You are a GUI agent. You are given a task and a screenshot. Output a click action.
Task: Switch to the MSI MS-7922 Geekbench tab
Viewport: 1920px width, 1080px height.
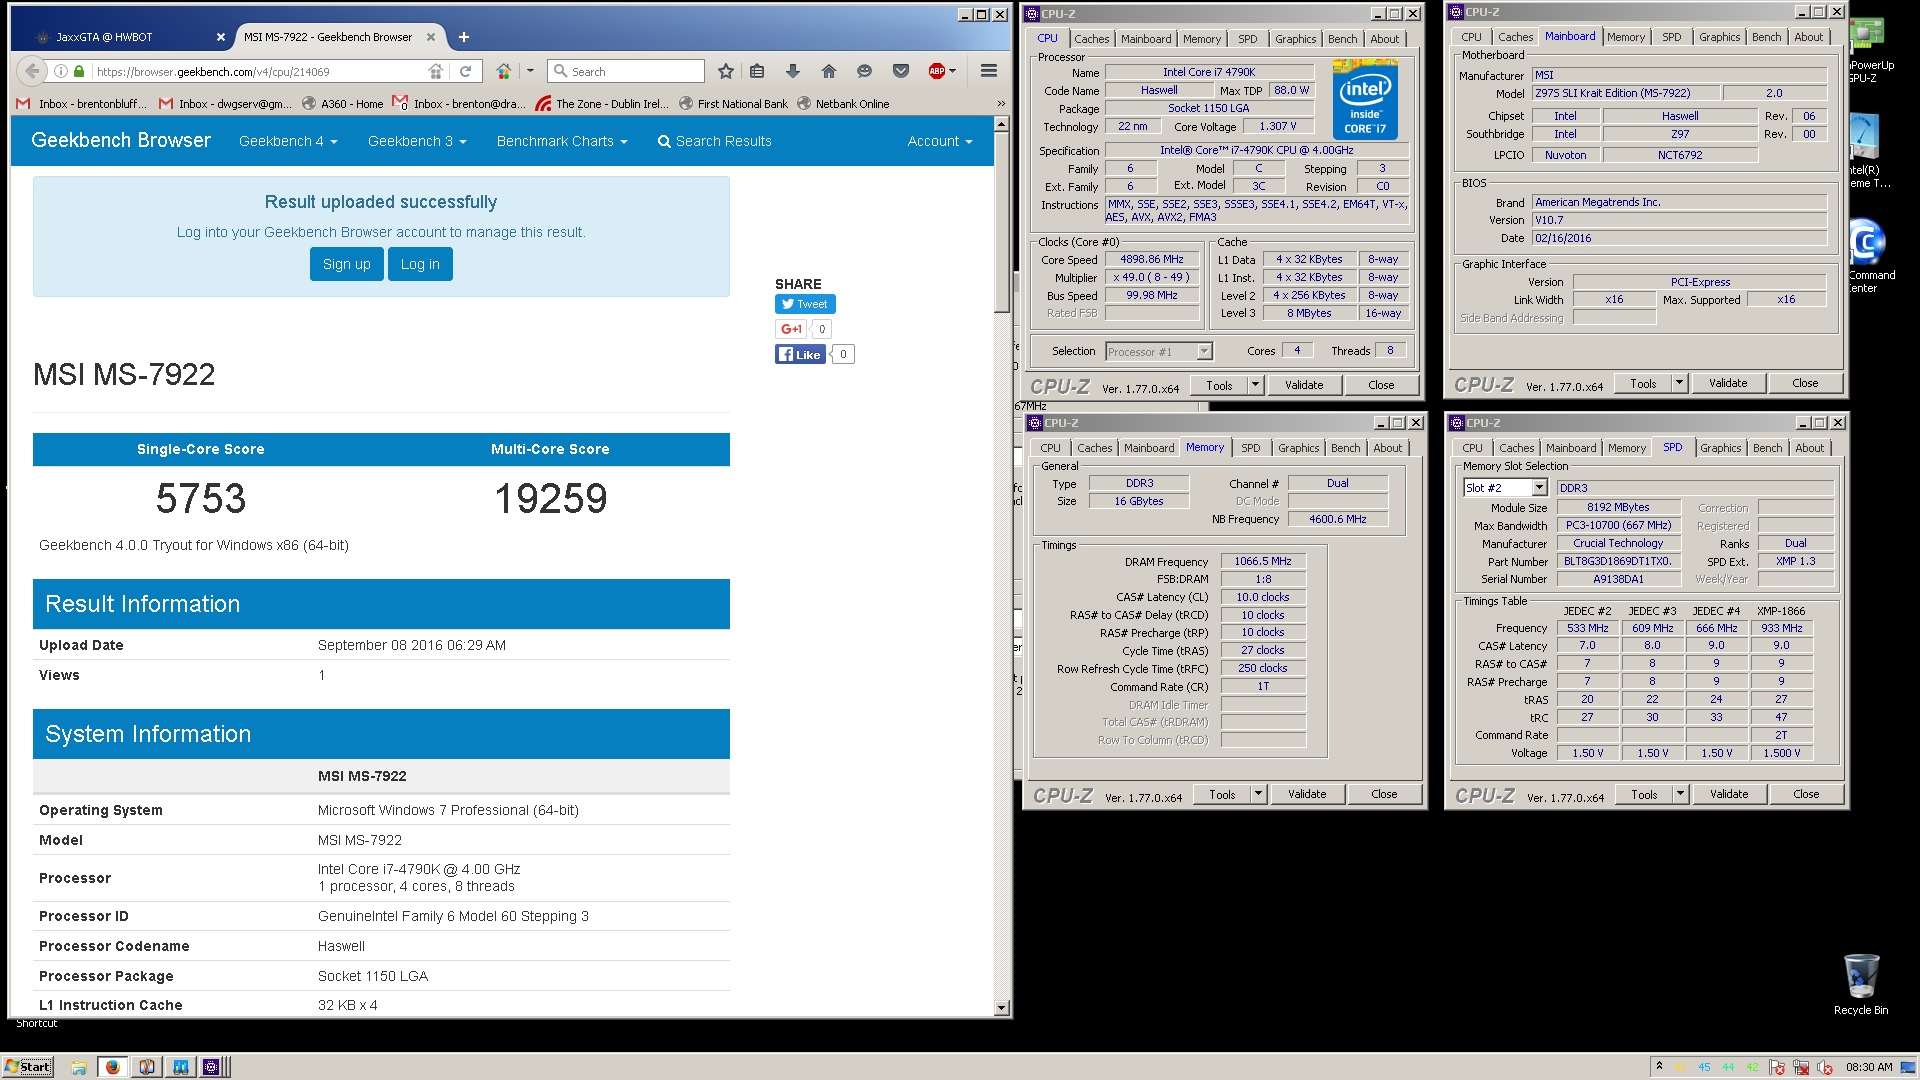[x=327, y=37]
